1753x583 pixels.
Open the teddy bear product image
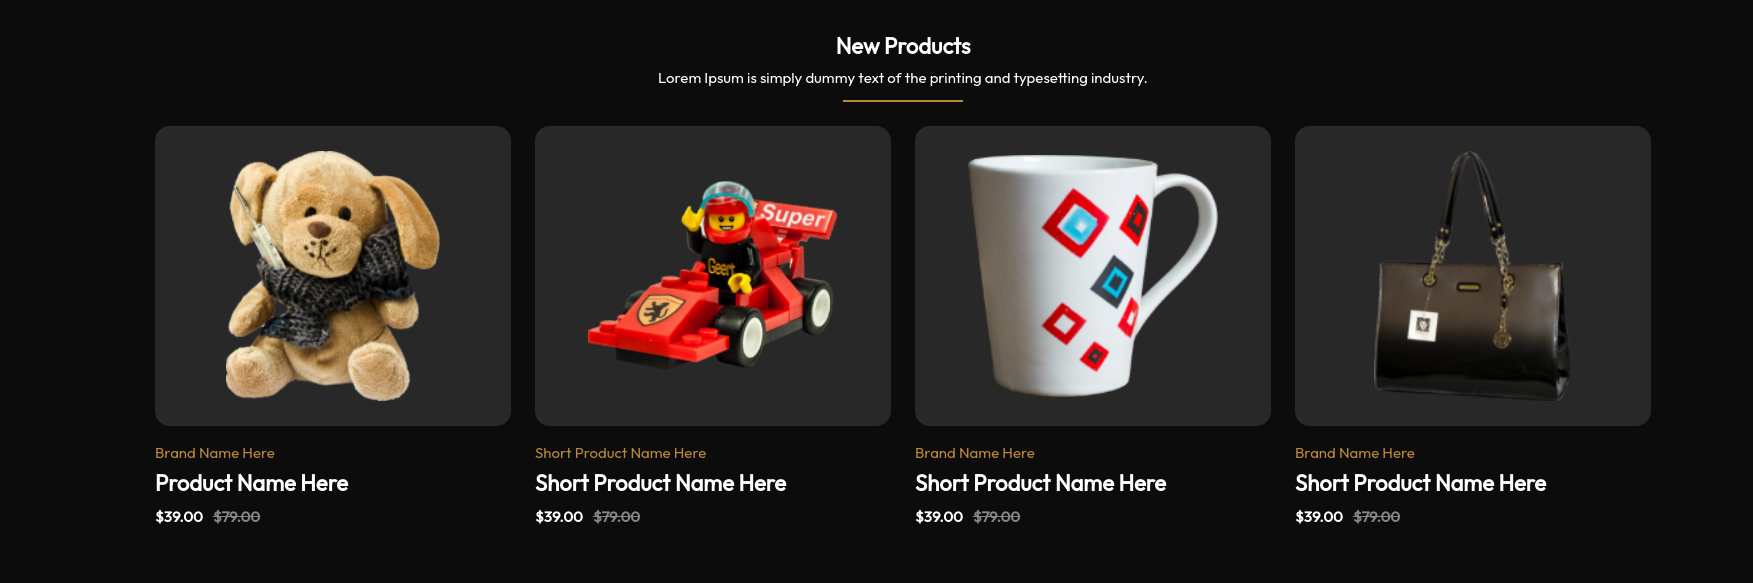click(x=333, y=275)
